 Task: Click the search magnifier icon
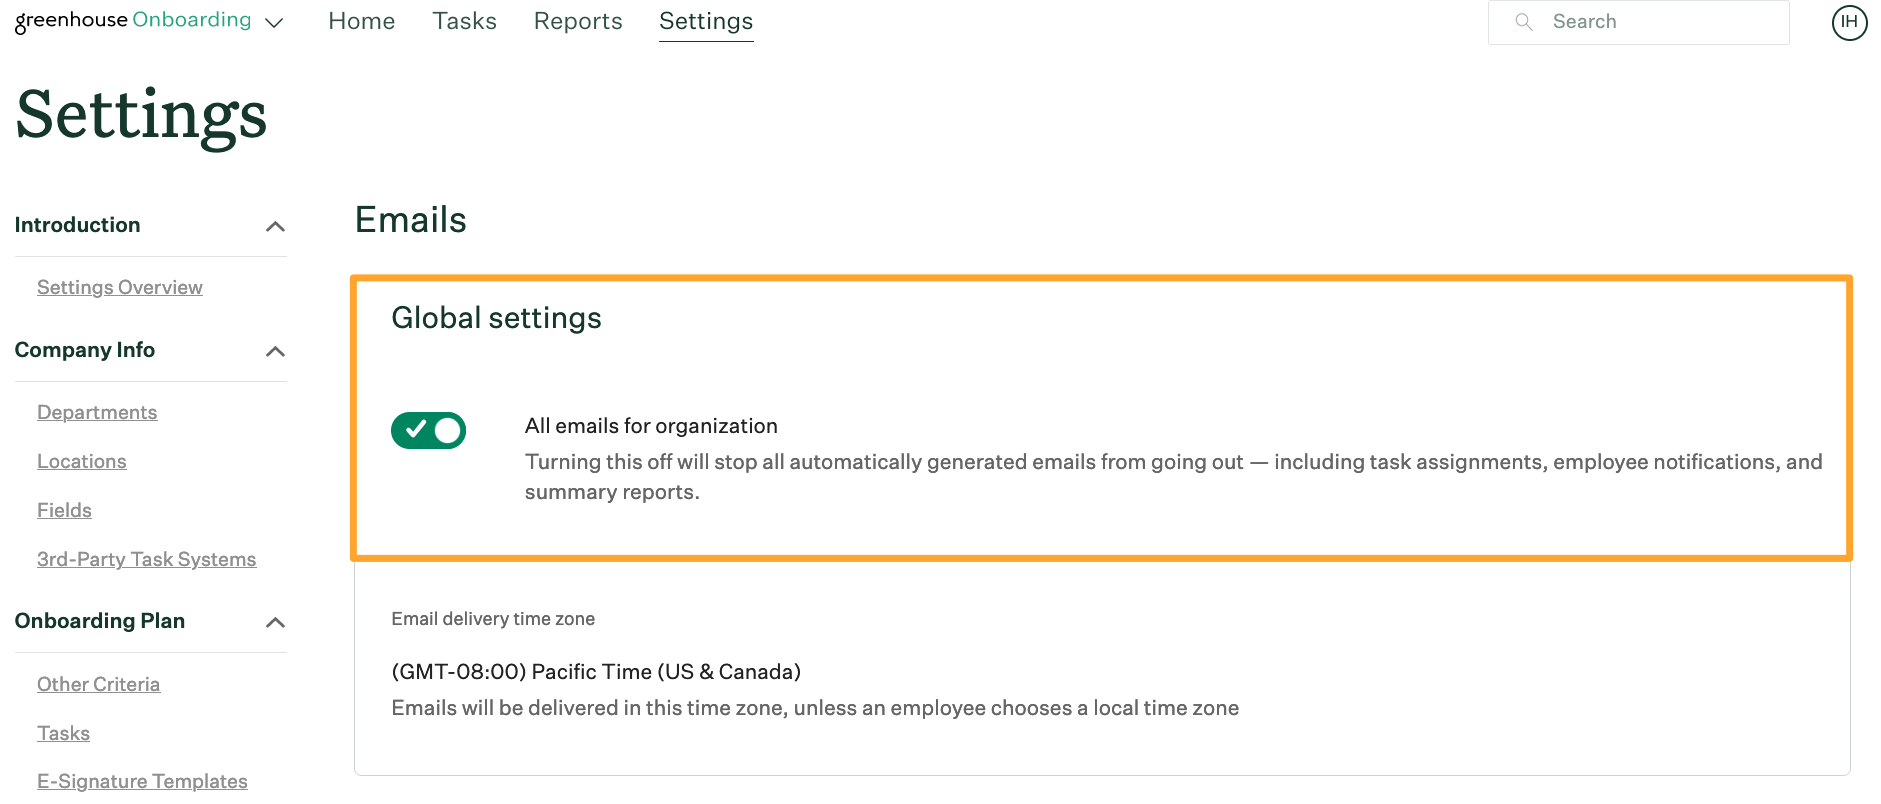[1524, 22]
